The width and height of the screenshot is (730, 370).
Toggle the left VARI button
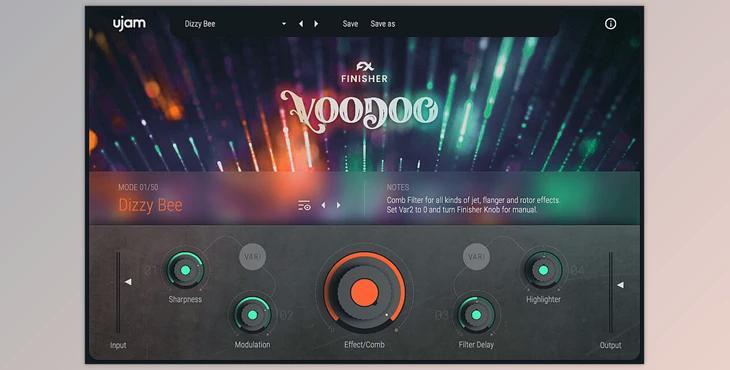pyautogui.click(x=252, y=256)
